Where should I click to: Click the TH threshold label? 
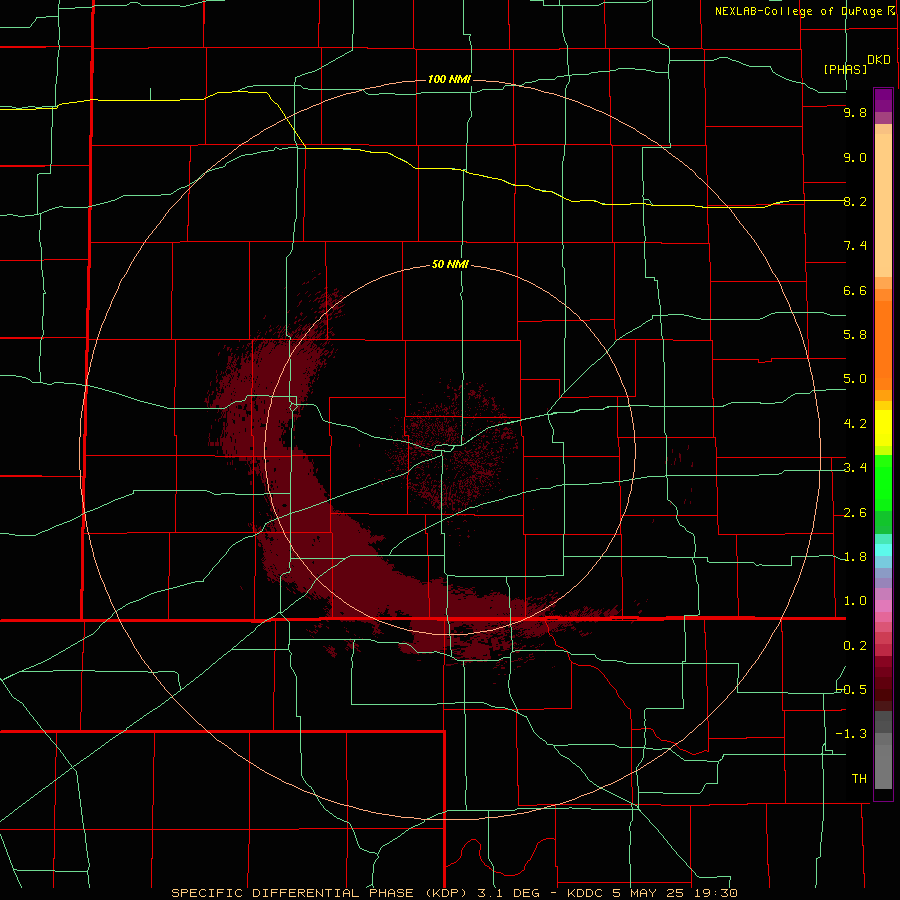[859, 779]
